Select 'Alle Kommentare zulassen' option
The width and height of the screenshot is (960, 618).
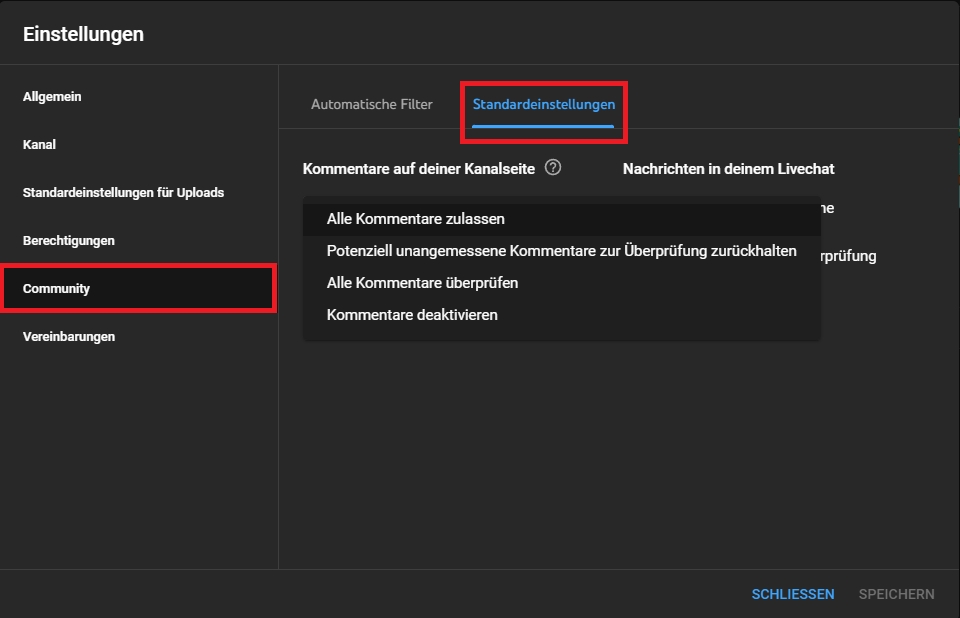tap(415, 219)
